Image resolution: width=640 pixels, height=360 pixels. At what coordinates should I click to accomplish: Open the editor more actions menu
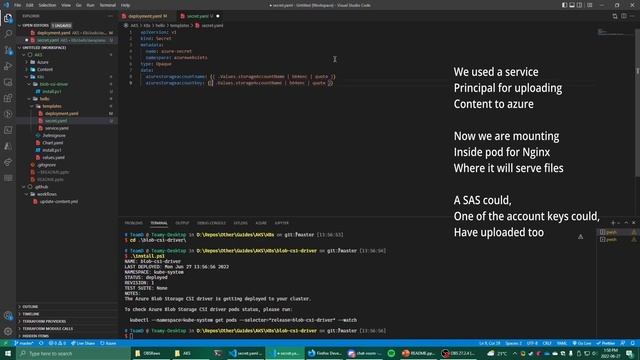pos(633,16)
